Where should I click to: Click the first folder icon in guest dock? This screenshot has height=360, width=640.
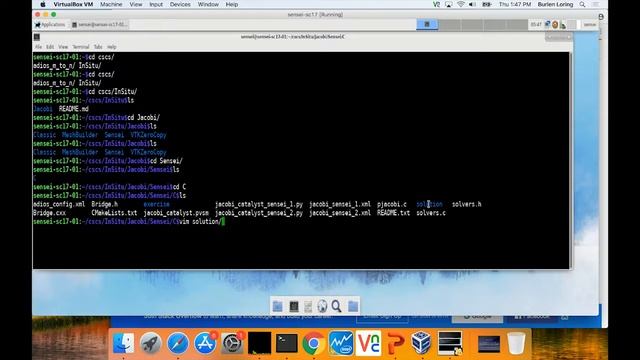278,306
